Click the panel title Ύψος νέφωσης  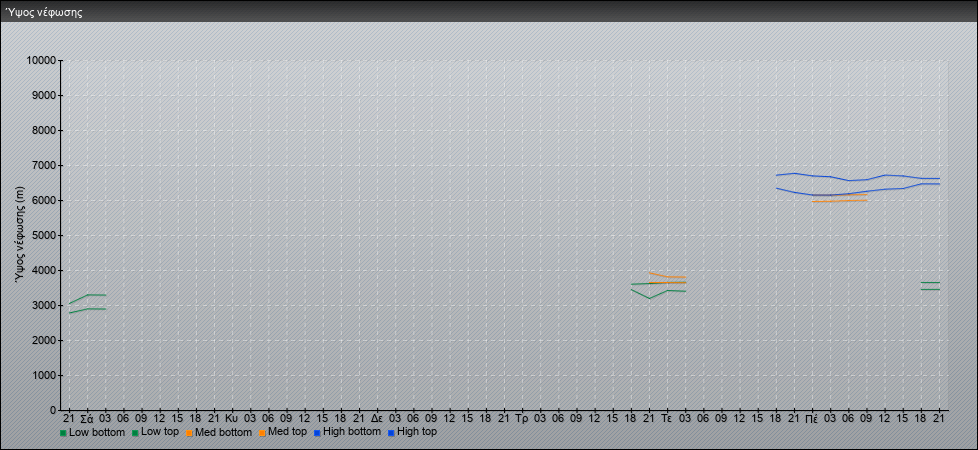click(44, 12)
